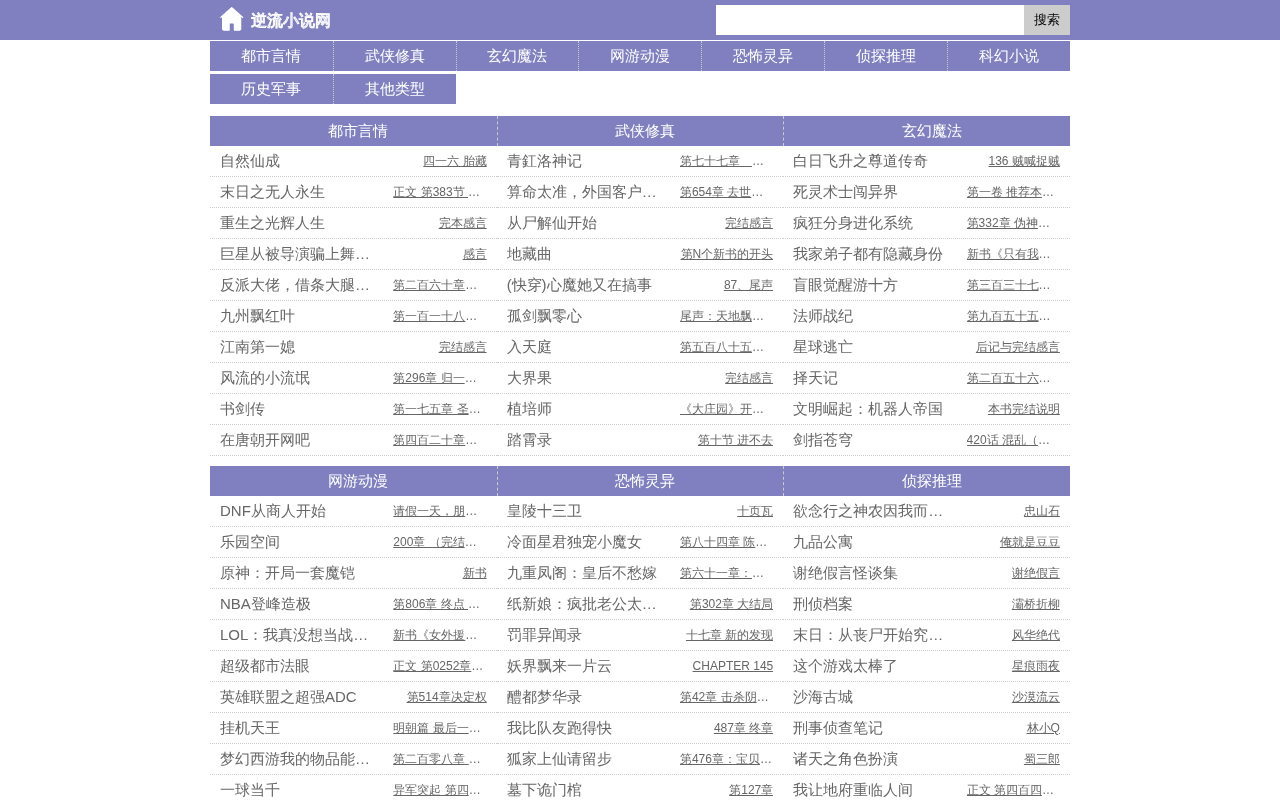The width and height of the screenshot is (1280, 800).
Task: Open the novel 入天庭
Action: coord(529,347)
